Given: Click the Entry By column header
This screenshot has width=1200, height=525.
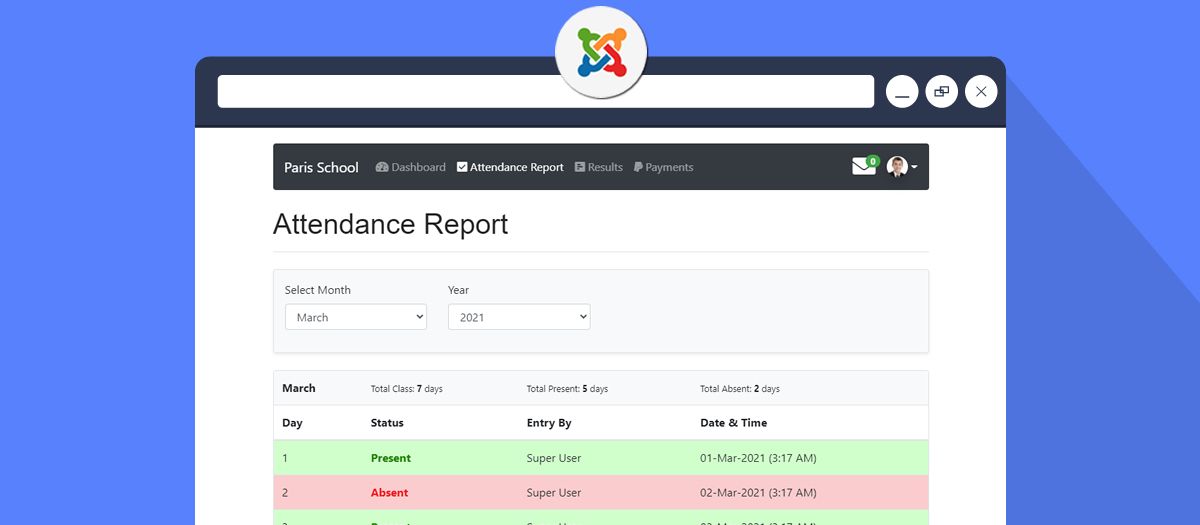Looking at the screenshot, I should click(x=549, y=423).
